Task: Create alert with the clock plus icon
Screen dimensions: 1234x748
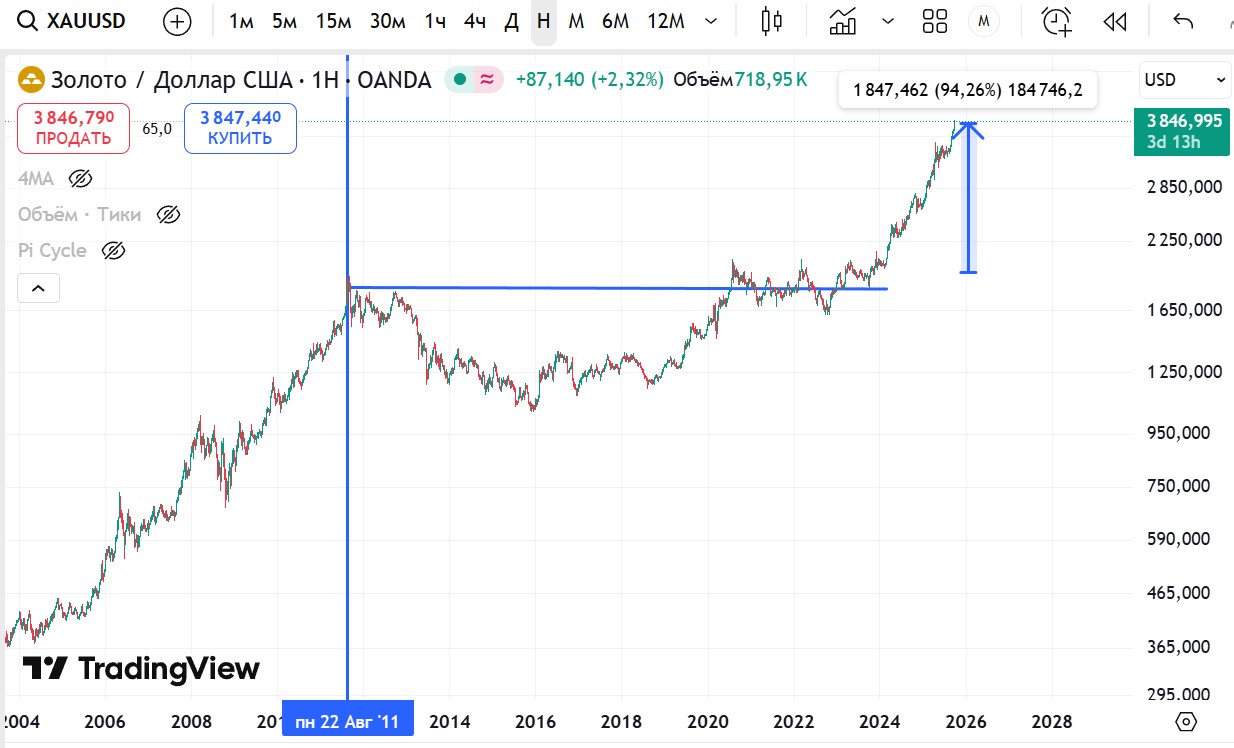Action: click(x=1056, y=21)
